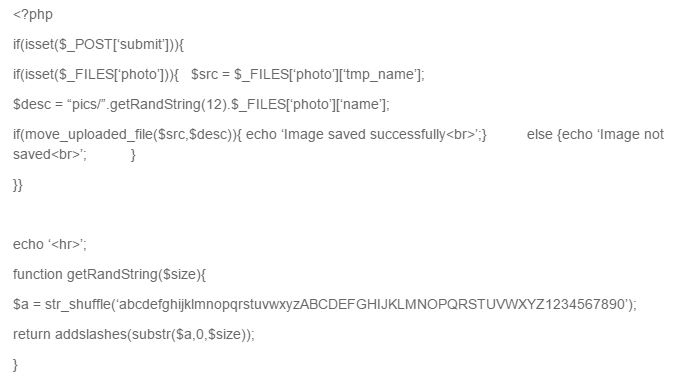686x377 pixels.
Task: Click the $src variable assignment
Action: (308, 74)
